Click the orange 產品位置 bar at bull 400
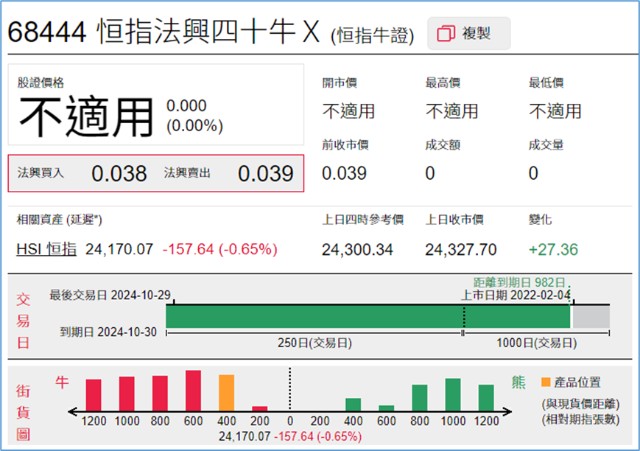The image size is (640, 451). [x=227, y=393]
